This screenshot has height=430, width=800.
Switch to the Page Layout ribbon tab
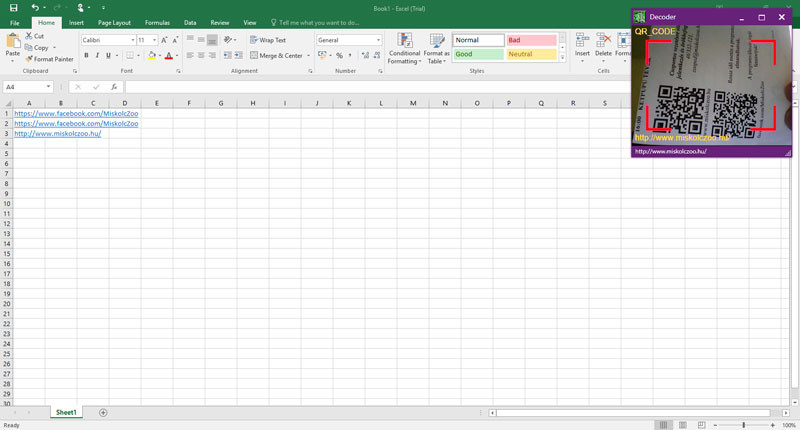coord(114,23)
